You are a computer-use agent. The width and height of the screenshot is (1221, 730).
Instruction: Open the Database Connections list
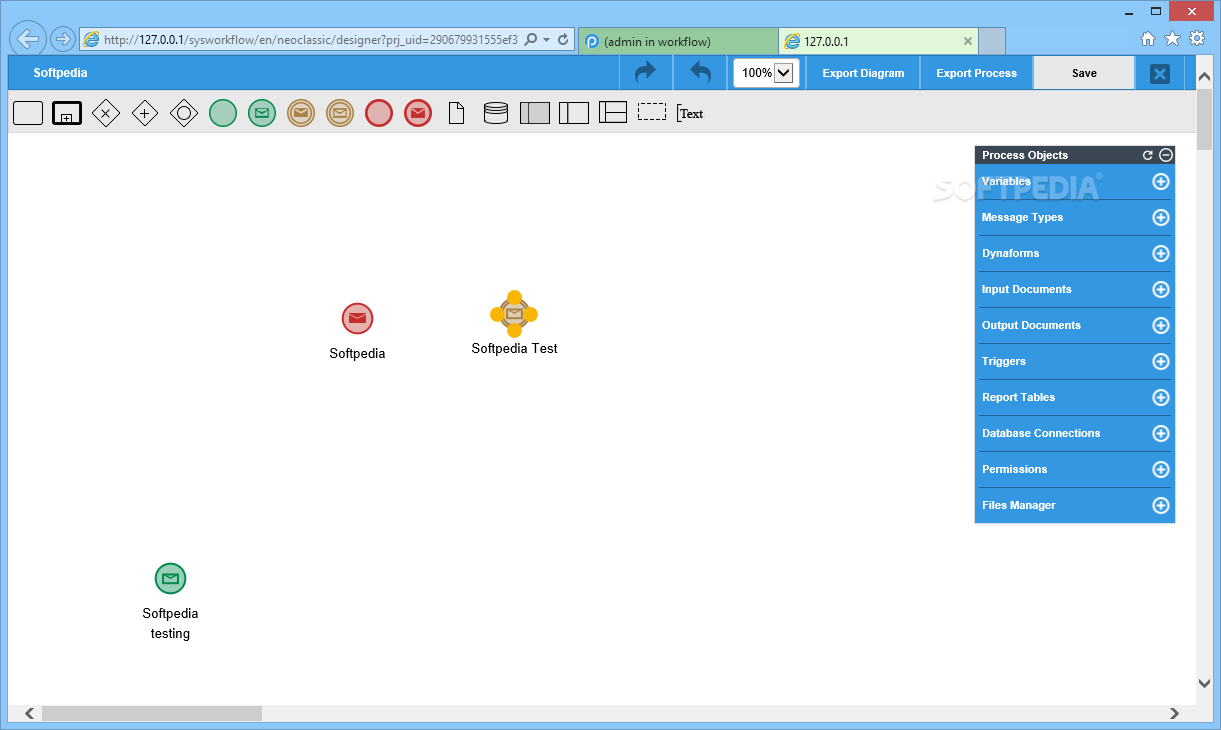pos(1041,433)
